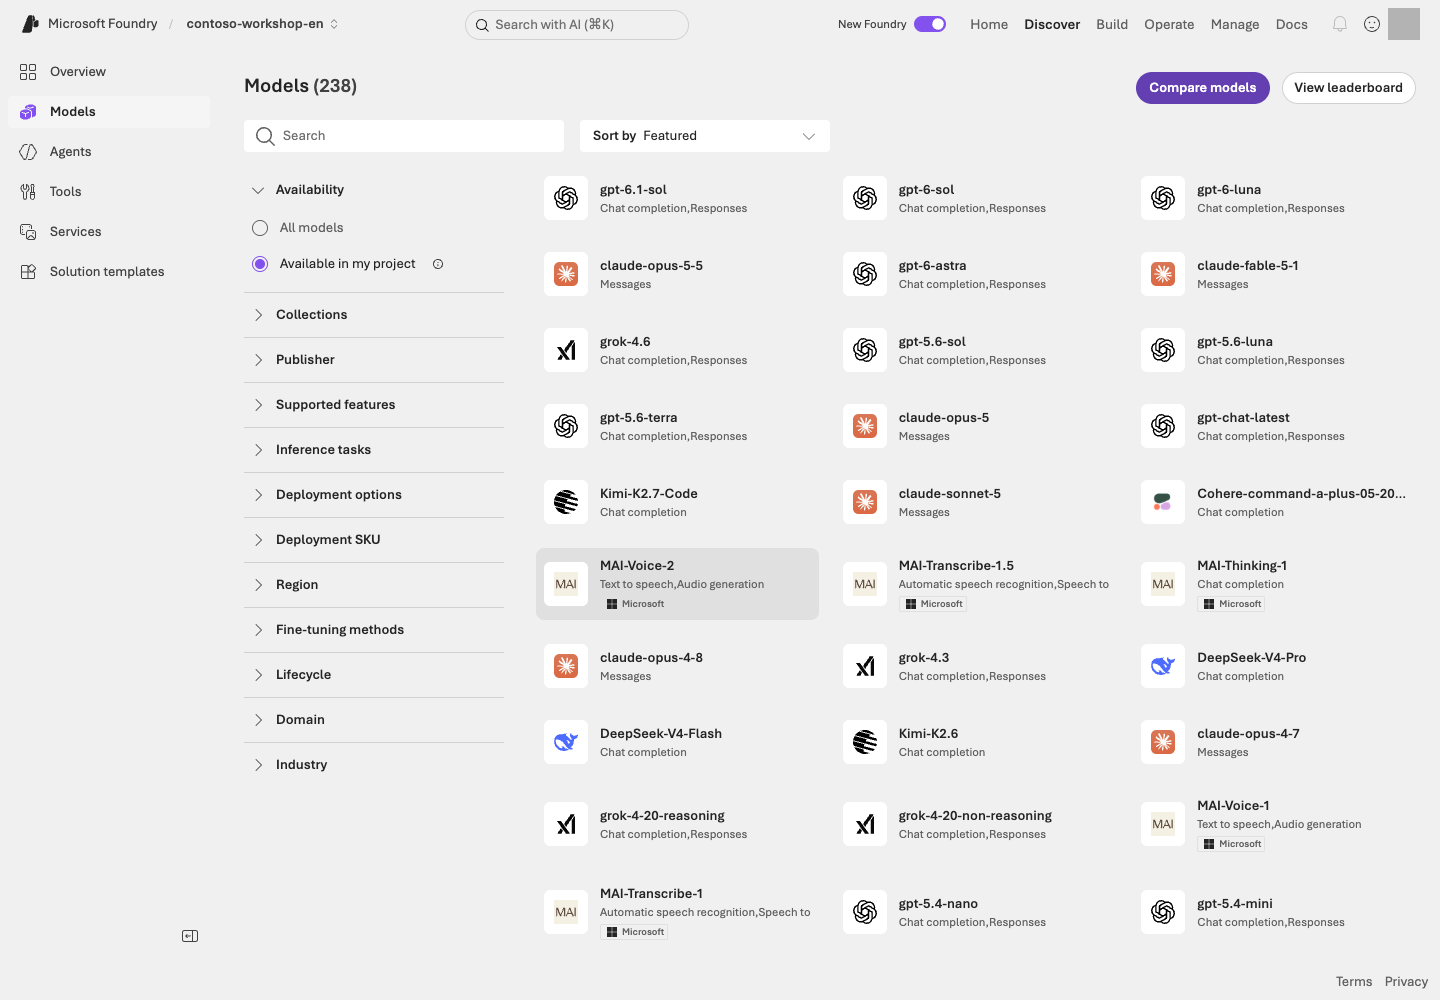Click the Kimi-K2.7-Code model icon
1440x1000 pixels.
pos(566,502)
